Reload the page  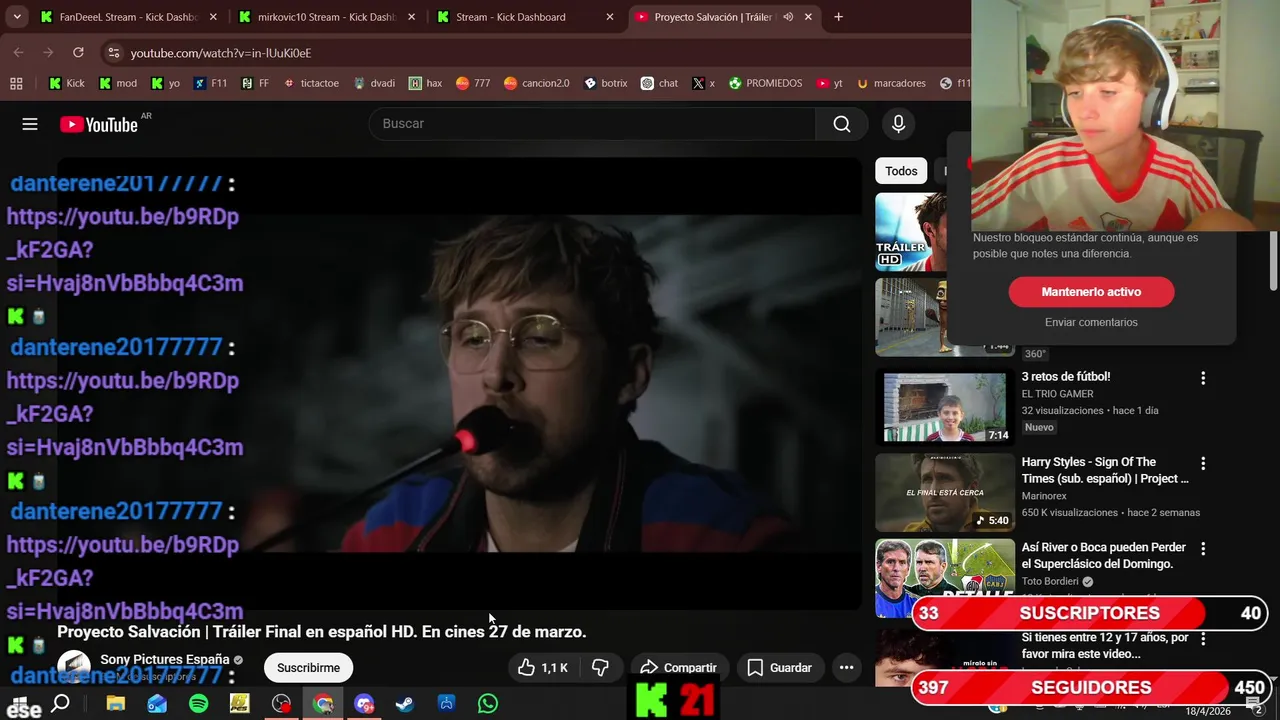pyautogui.click(x=78, y=52)
